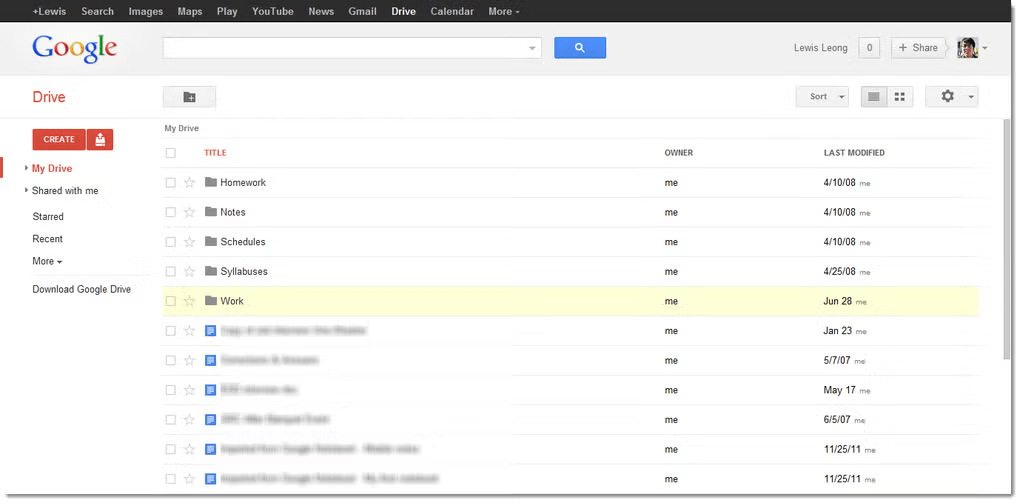Expand the My Drive tree arrow
The height and width of the screenshot is (503, 1020).
tap(26, 168)
